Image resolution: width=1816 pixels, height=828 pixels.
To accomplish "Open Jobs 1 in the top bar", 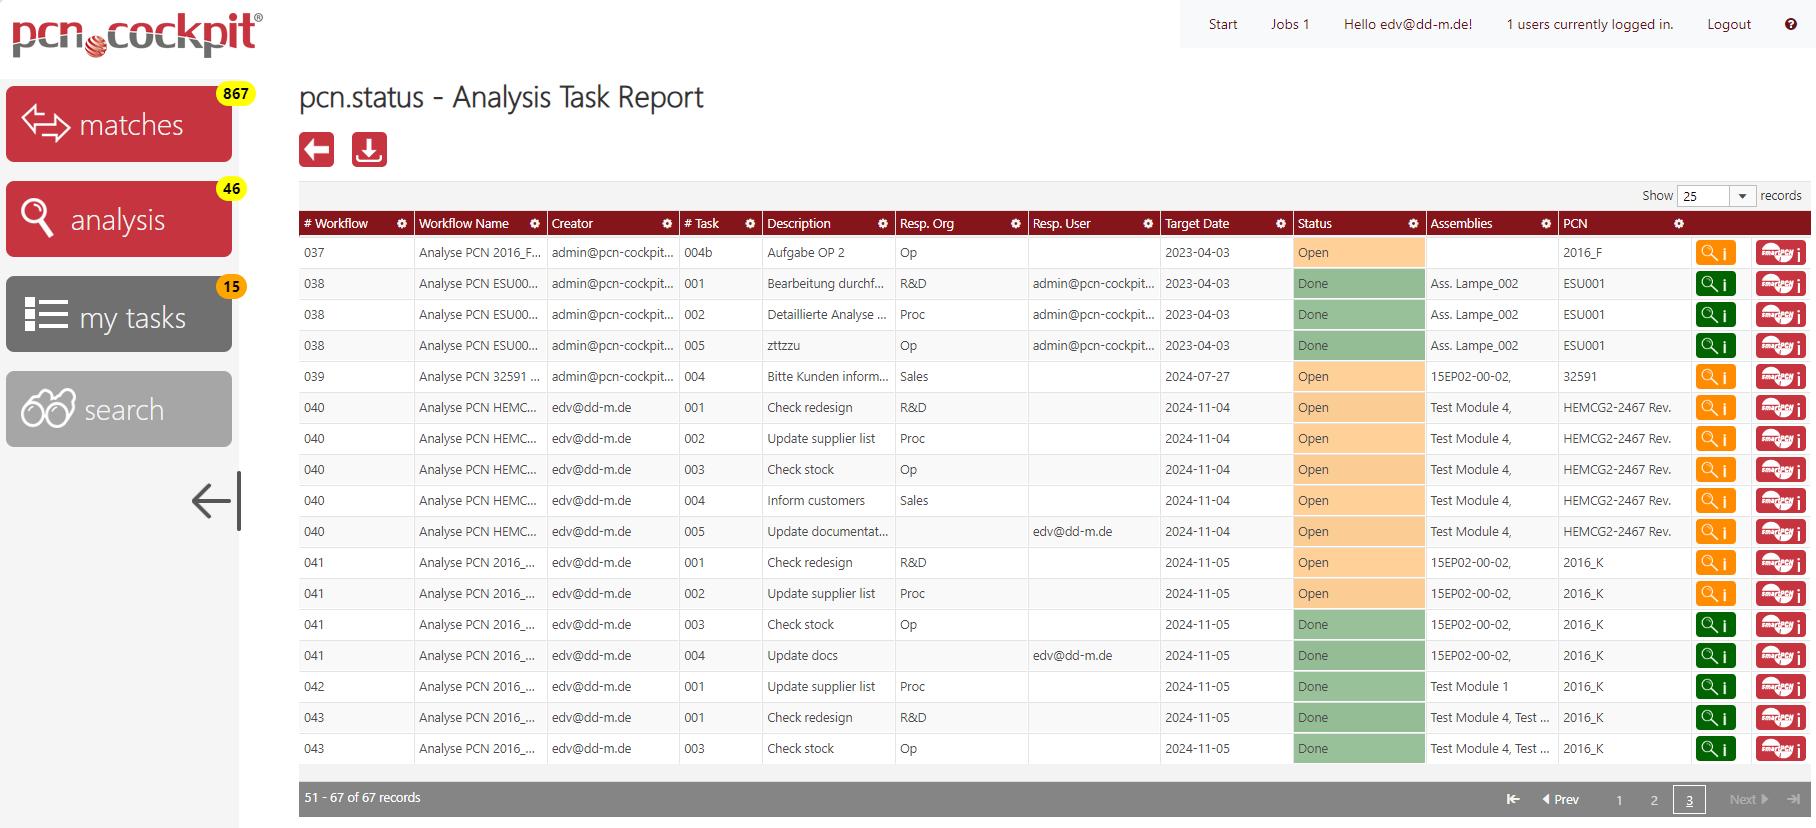I will tap(1290, 24).
